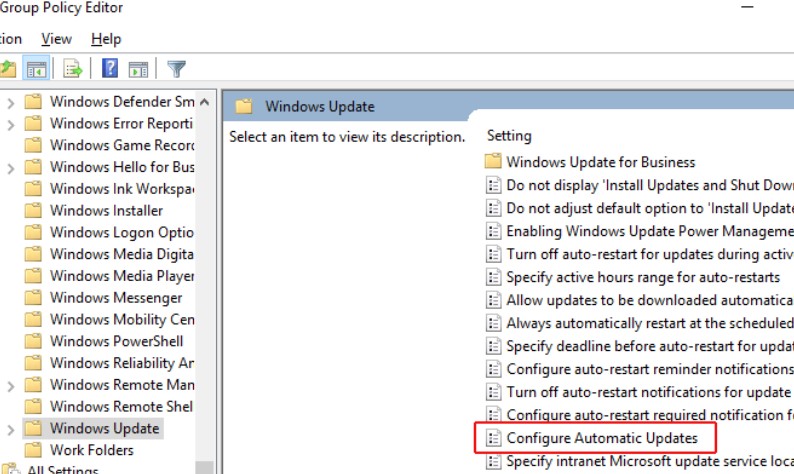
Task: Open the View menu
Action: point(56,39)
